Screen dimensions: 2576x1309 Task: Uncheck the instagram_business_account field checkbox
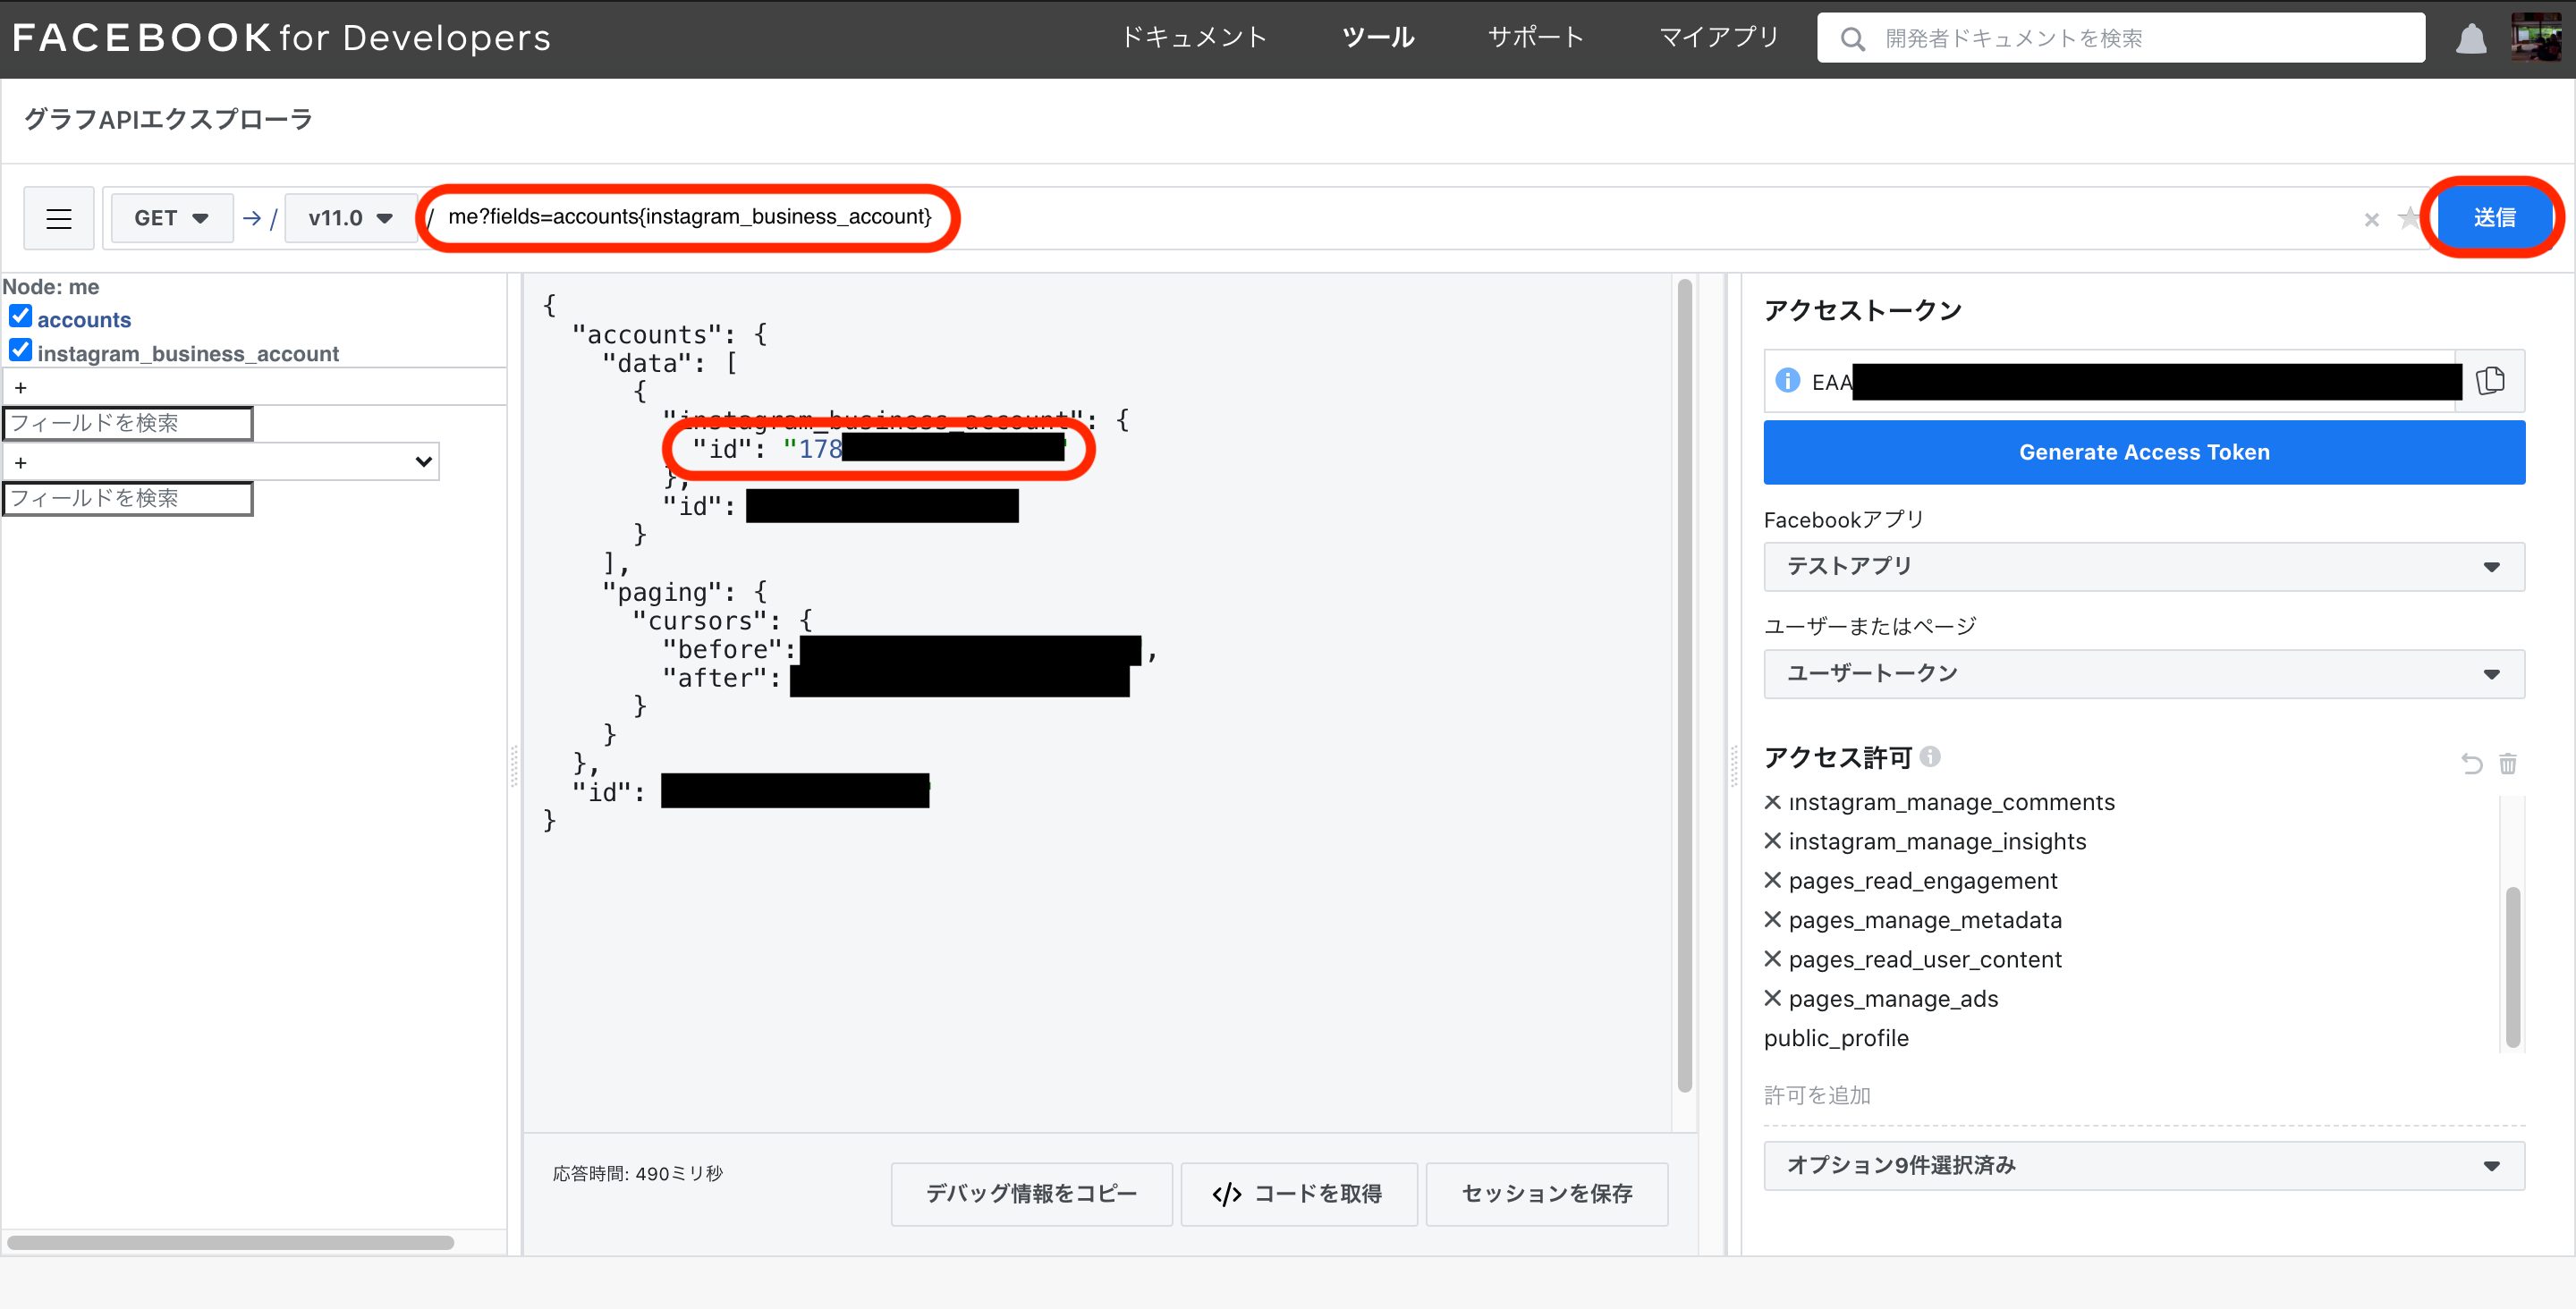[x=20, y=351]
